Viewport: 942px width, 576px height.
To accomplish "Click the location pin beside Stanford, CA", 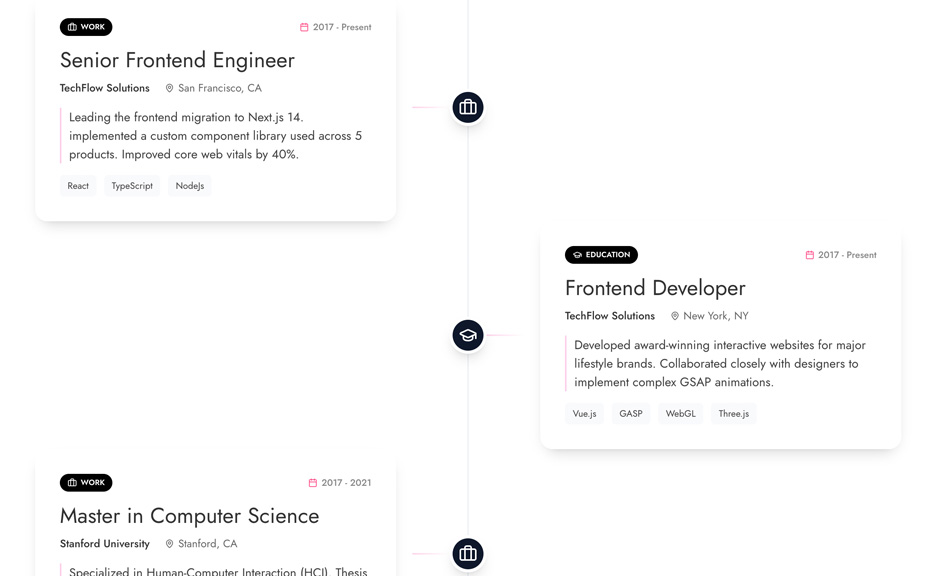I will click(169, 544).
